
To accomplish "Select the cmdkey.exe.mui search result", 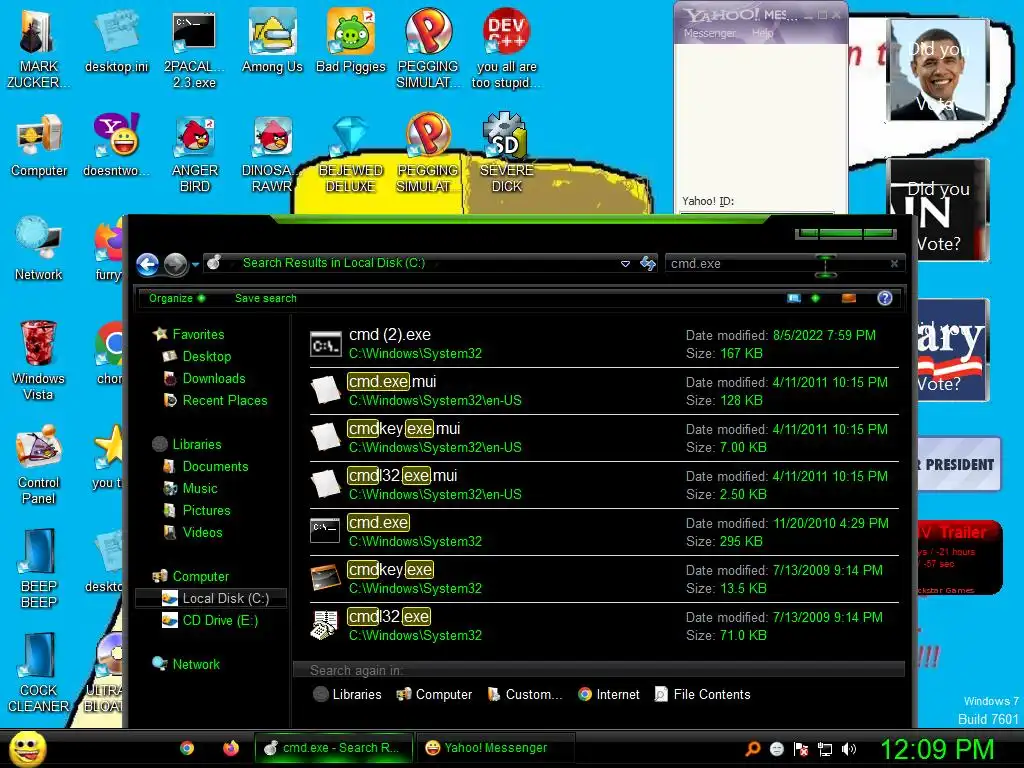I will (x=604, y=438).
